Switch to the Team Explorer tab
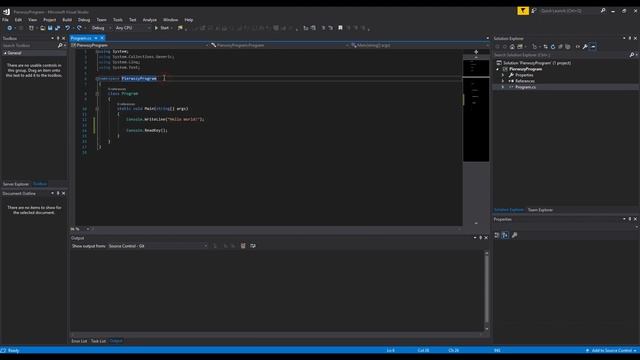 click(x=540, y=210)
